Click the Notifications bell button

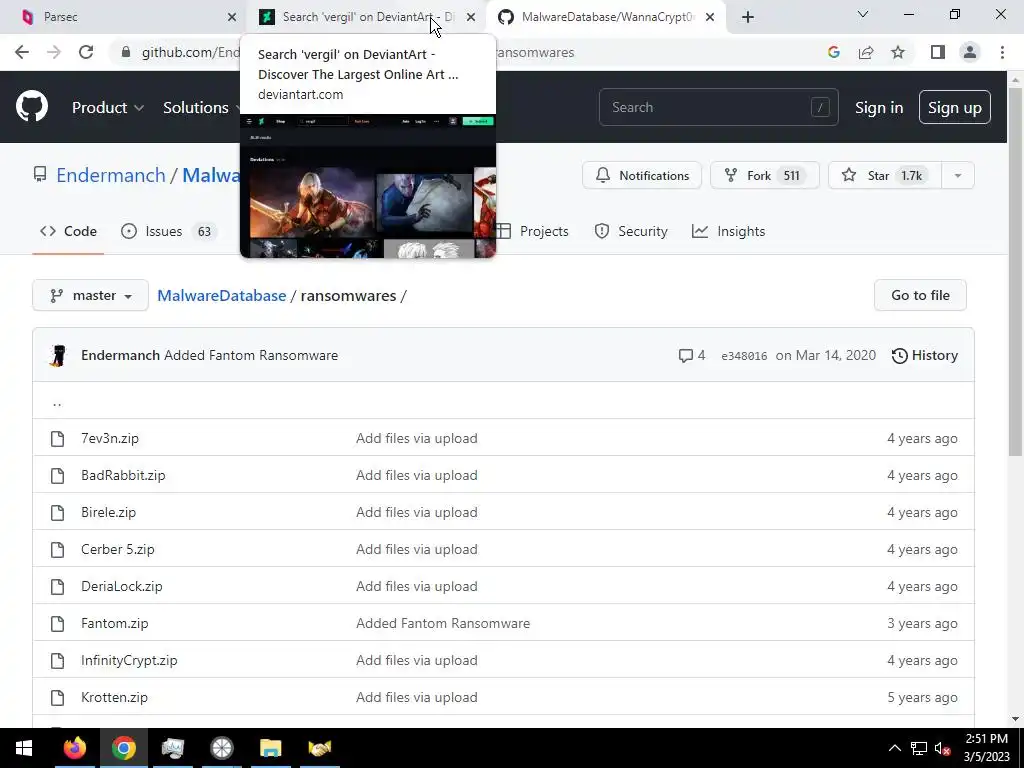point(642,175)
